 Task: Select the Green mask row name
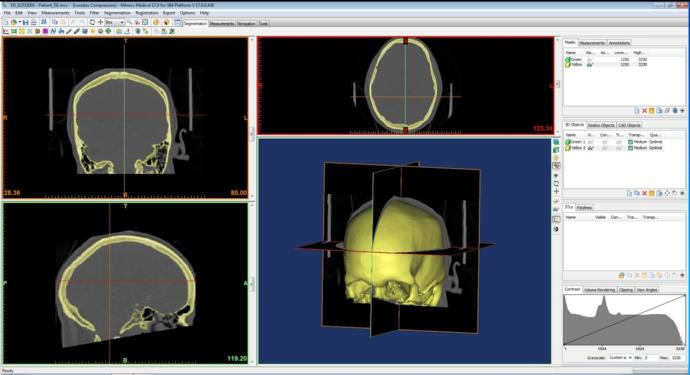(576, 59)
